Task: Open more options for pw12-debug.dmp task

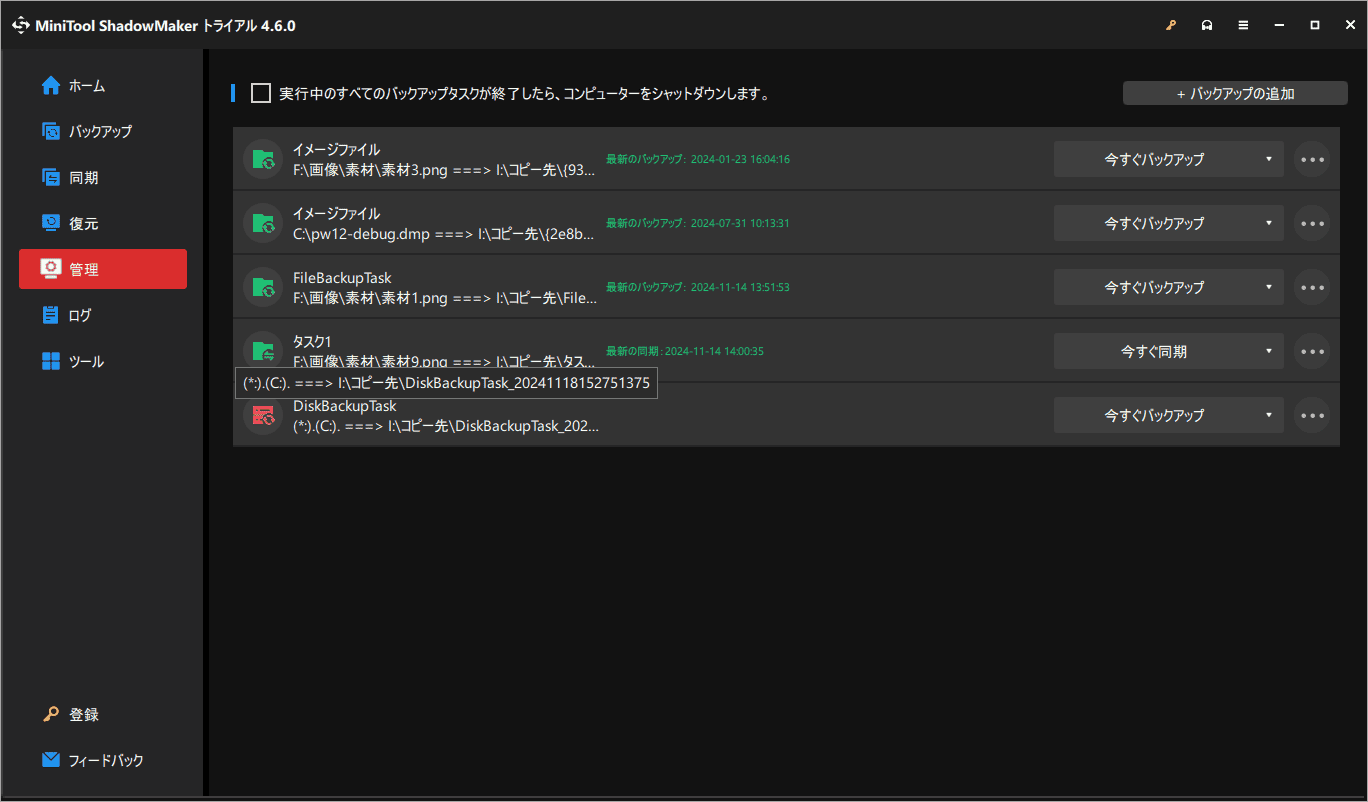Action: click(x=1312, y=223)
